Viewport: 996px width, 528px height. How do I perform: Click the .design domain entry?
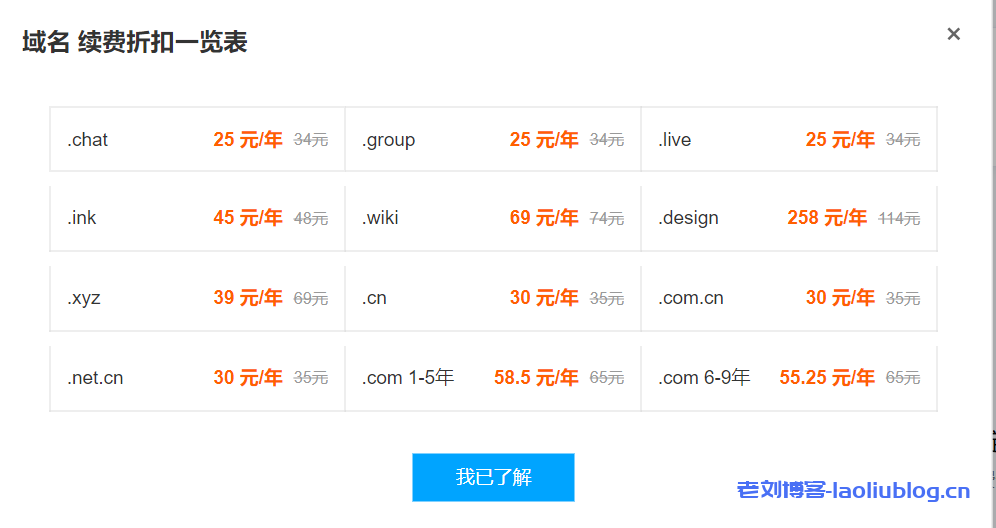click(689, 218)
